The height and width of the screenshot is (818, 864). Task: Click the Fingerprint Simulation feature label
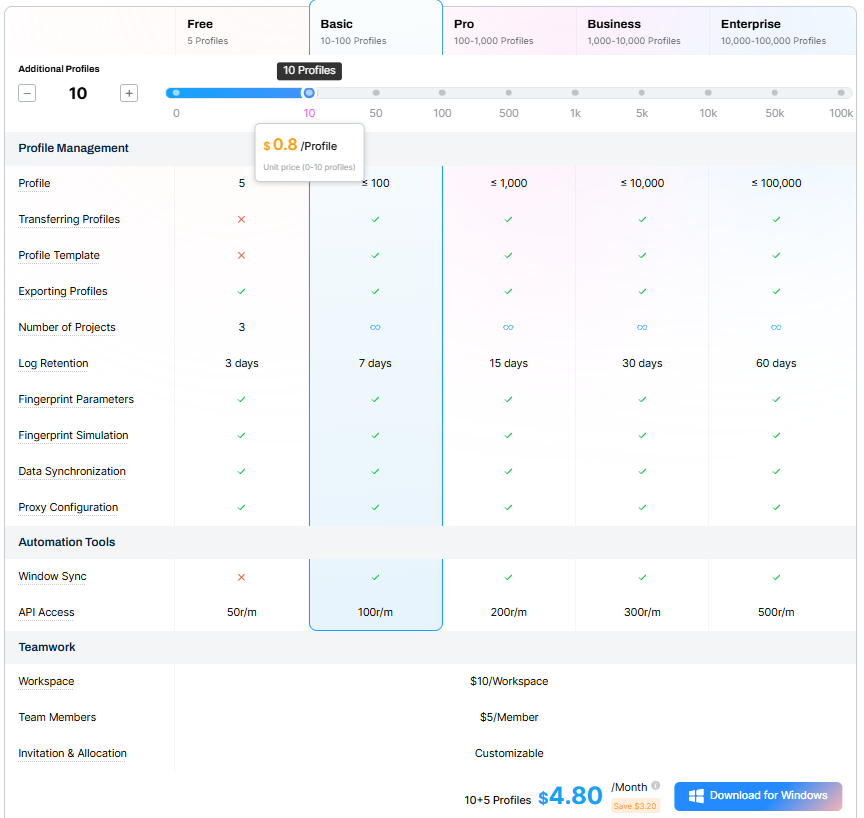[73, 435]
